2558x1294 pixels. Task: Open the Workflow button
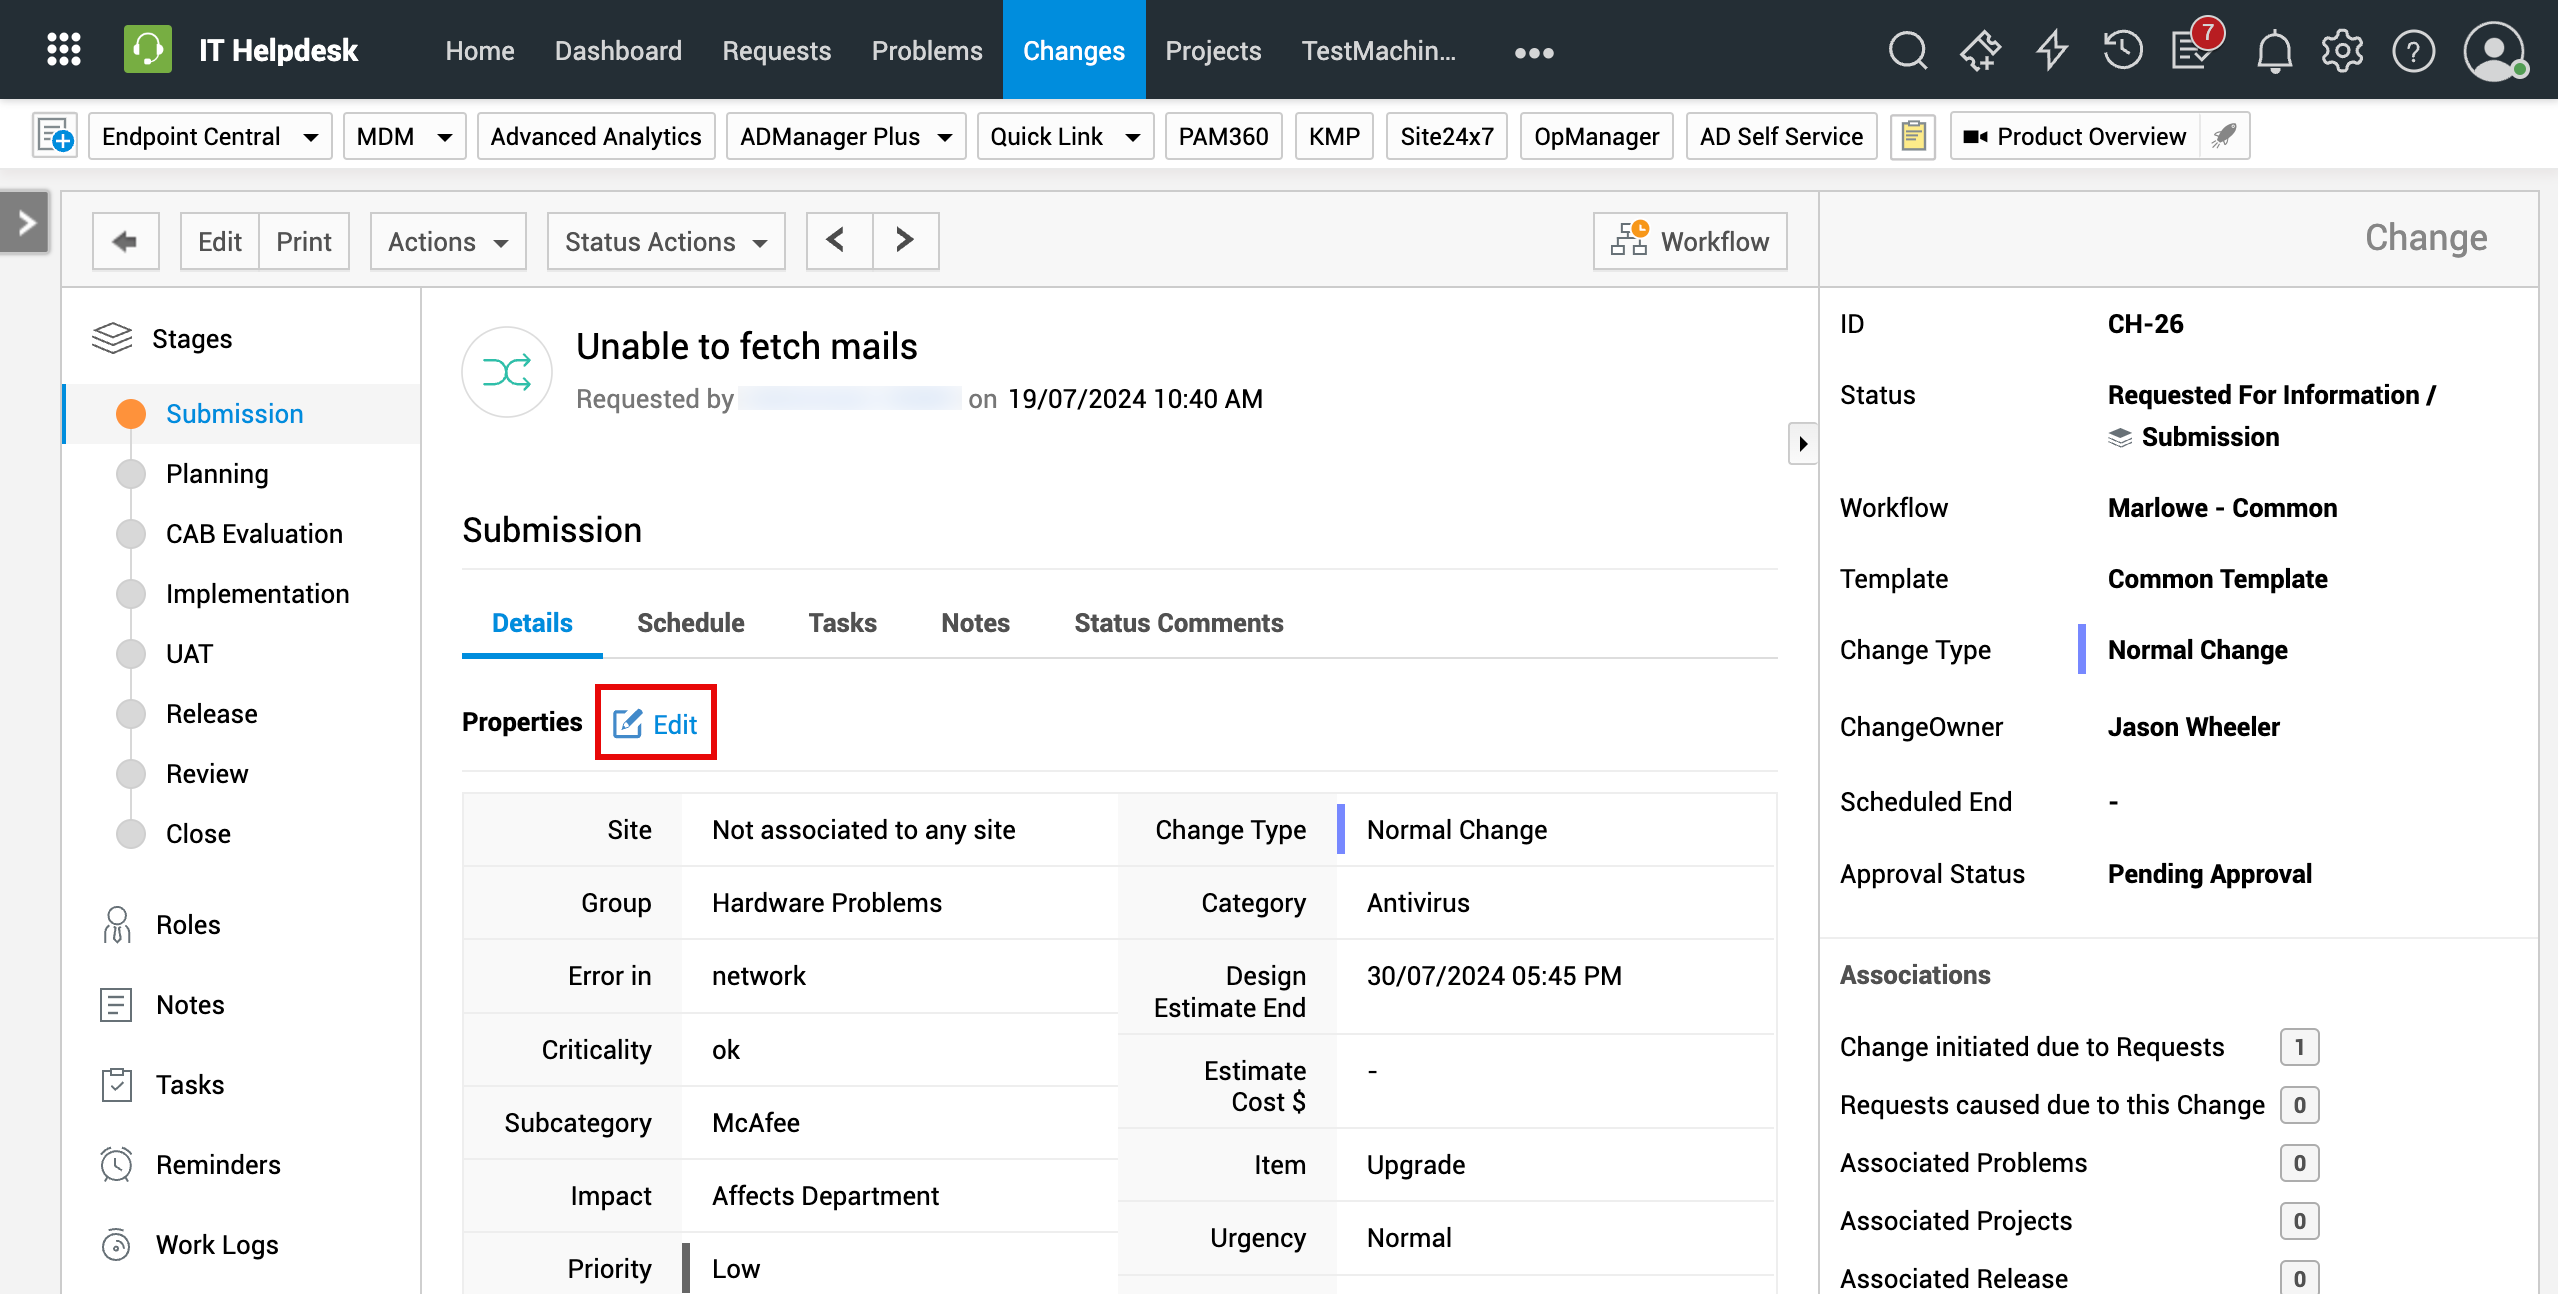click(1689, 241)
